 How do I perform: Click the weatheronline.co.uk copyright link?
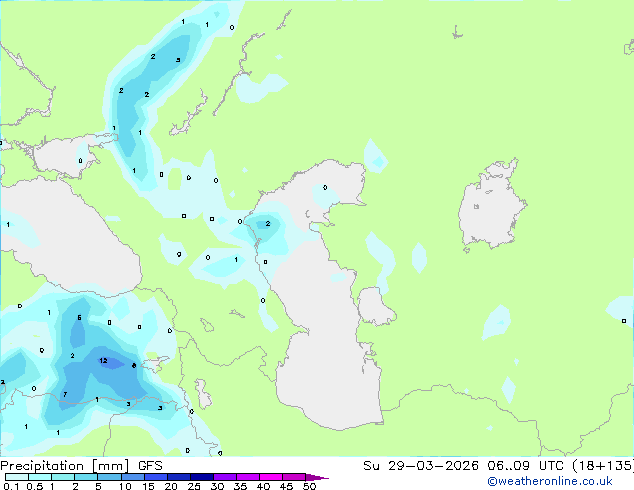550,481
